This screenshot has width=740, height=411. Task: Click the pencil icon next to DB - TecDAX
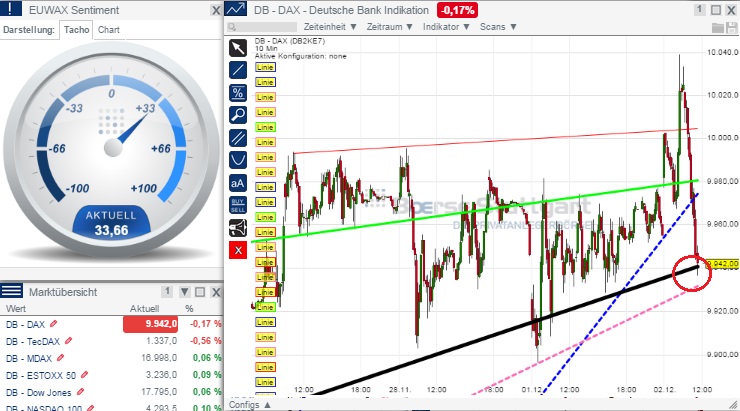[69, 340]
